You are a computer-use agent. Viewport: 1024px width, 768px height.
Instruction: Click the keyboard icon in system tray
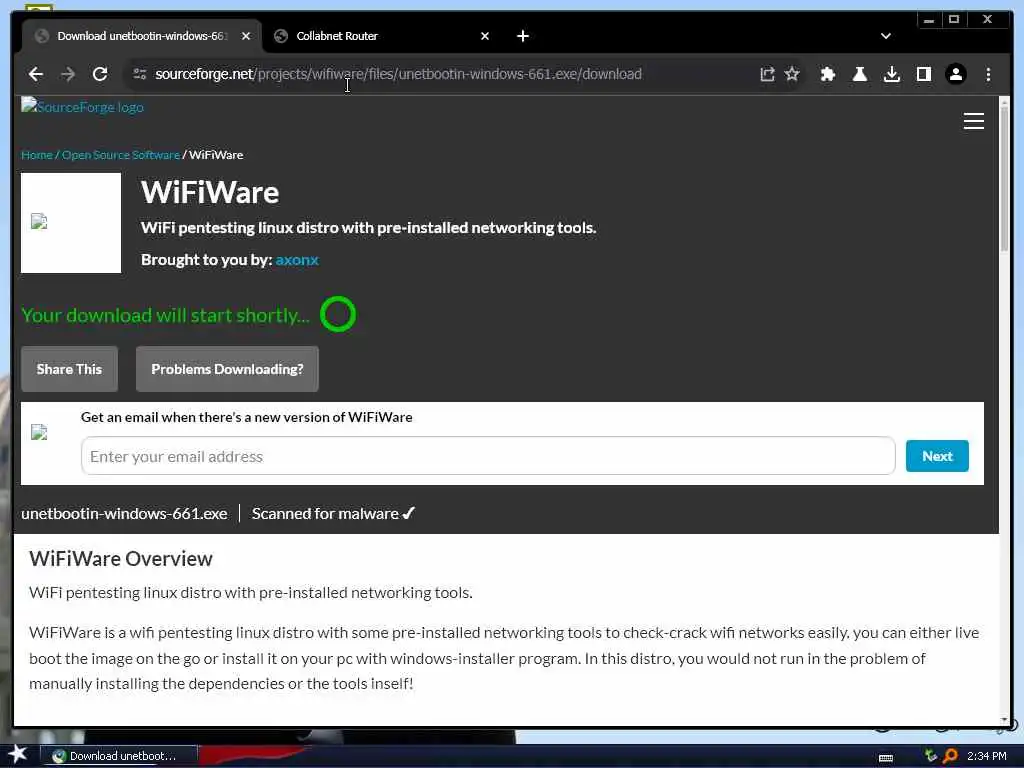click(886, 758)
